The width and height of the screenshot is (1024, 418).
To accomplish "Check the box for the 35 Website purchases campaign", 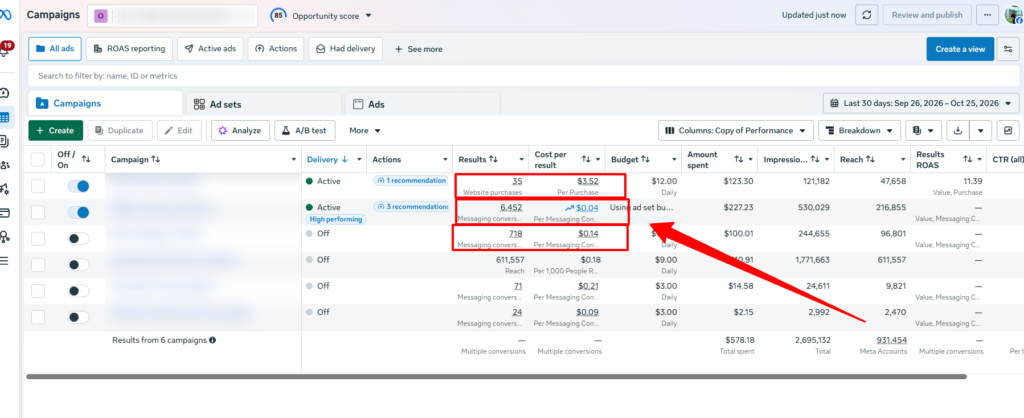I will 38,186.
